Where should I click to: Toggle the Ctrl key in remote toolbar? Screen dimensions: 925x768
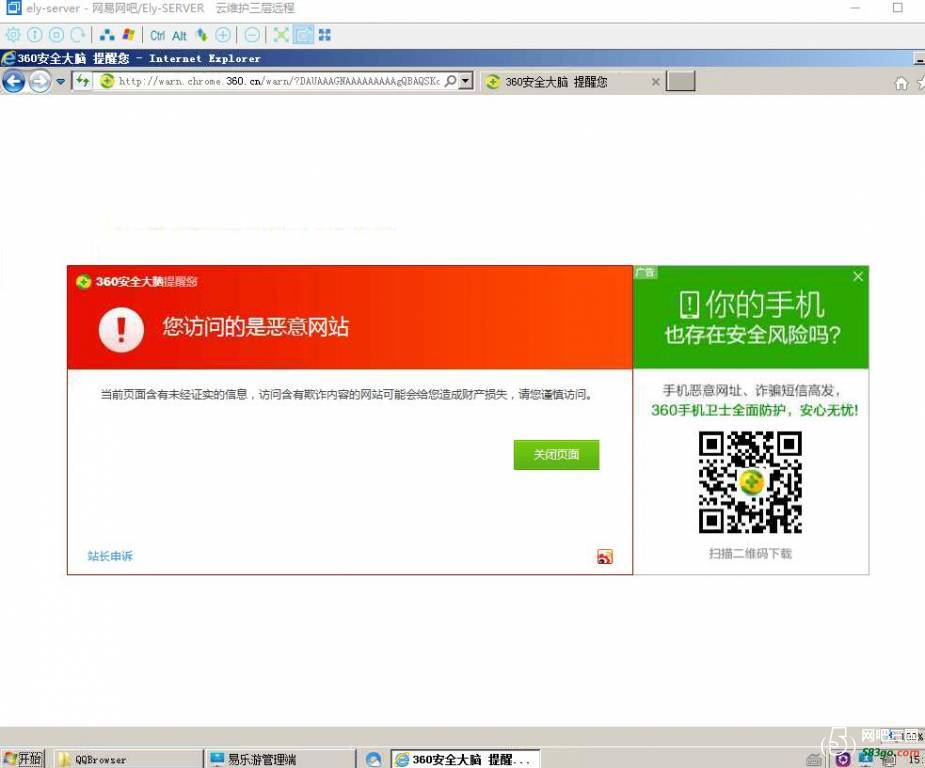tap(157, 35)
